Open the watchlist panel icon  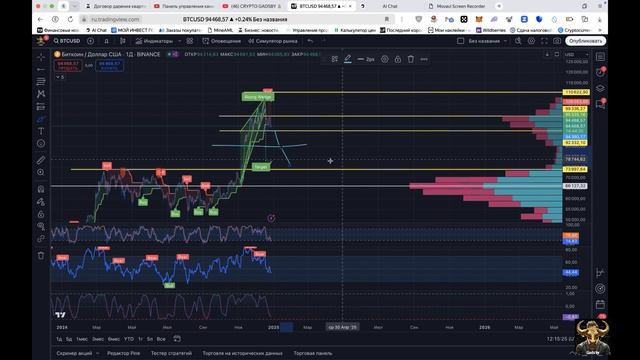pyautogui.click(x=600, y=57)
